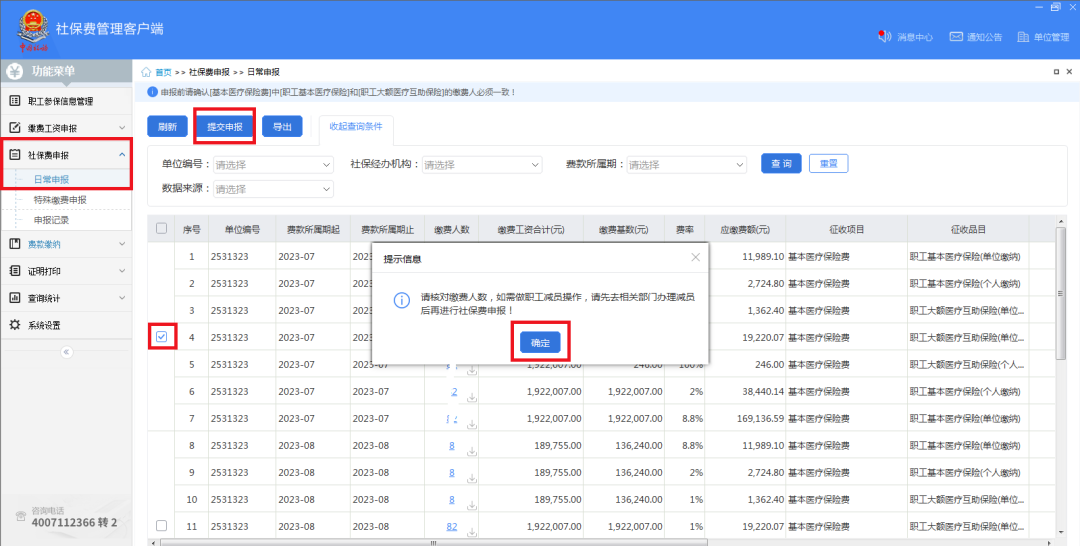Open the 消息中心 speaker icon
Viewport: 1080px width, 546px height.
[885, 36]
